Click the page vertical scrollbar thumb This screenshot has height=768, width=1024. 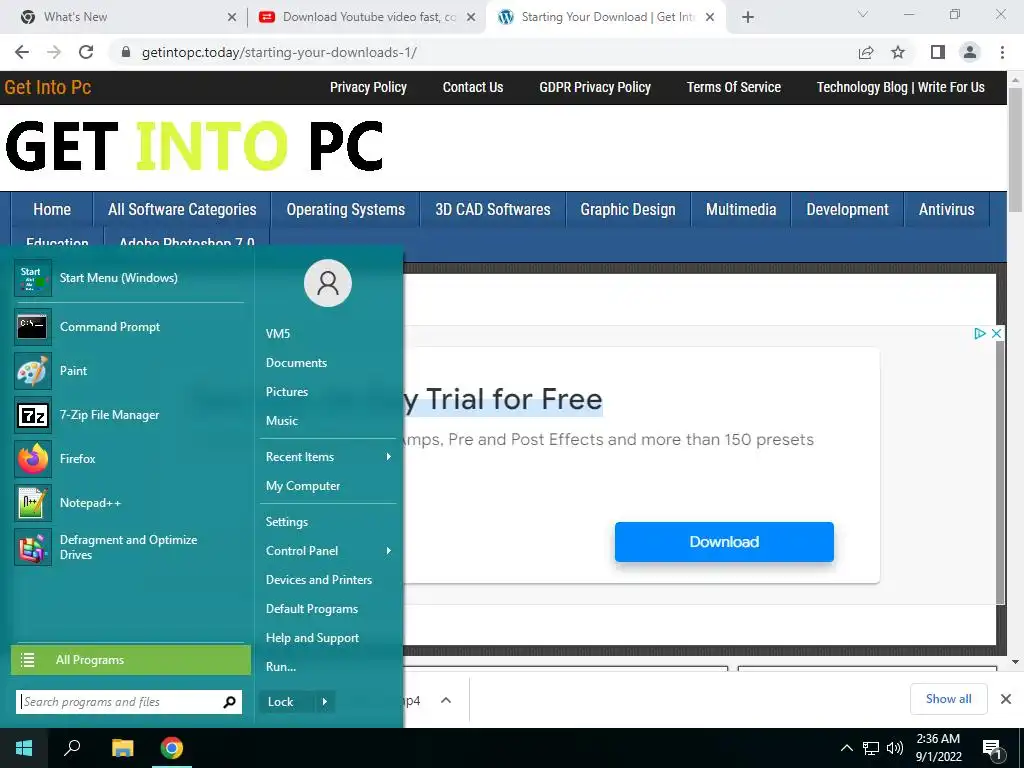point(1015,150)
